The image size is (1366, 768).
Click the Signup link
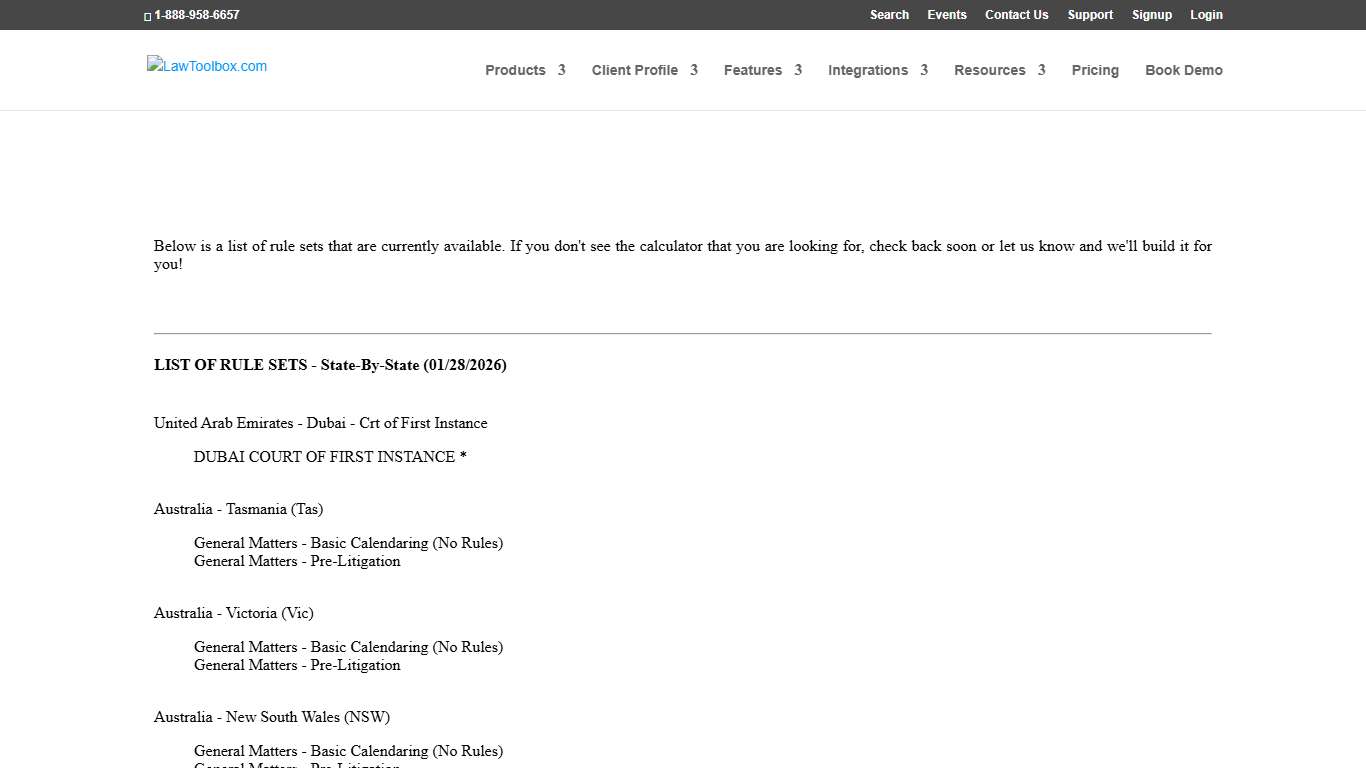(1151, 15)
